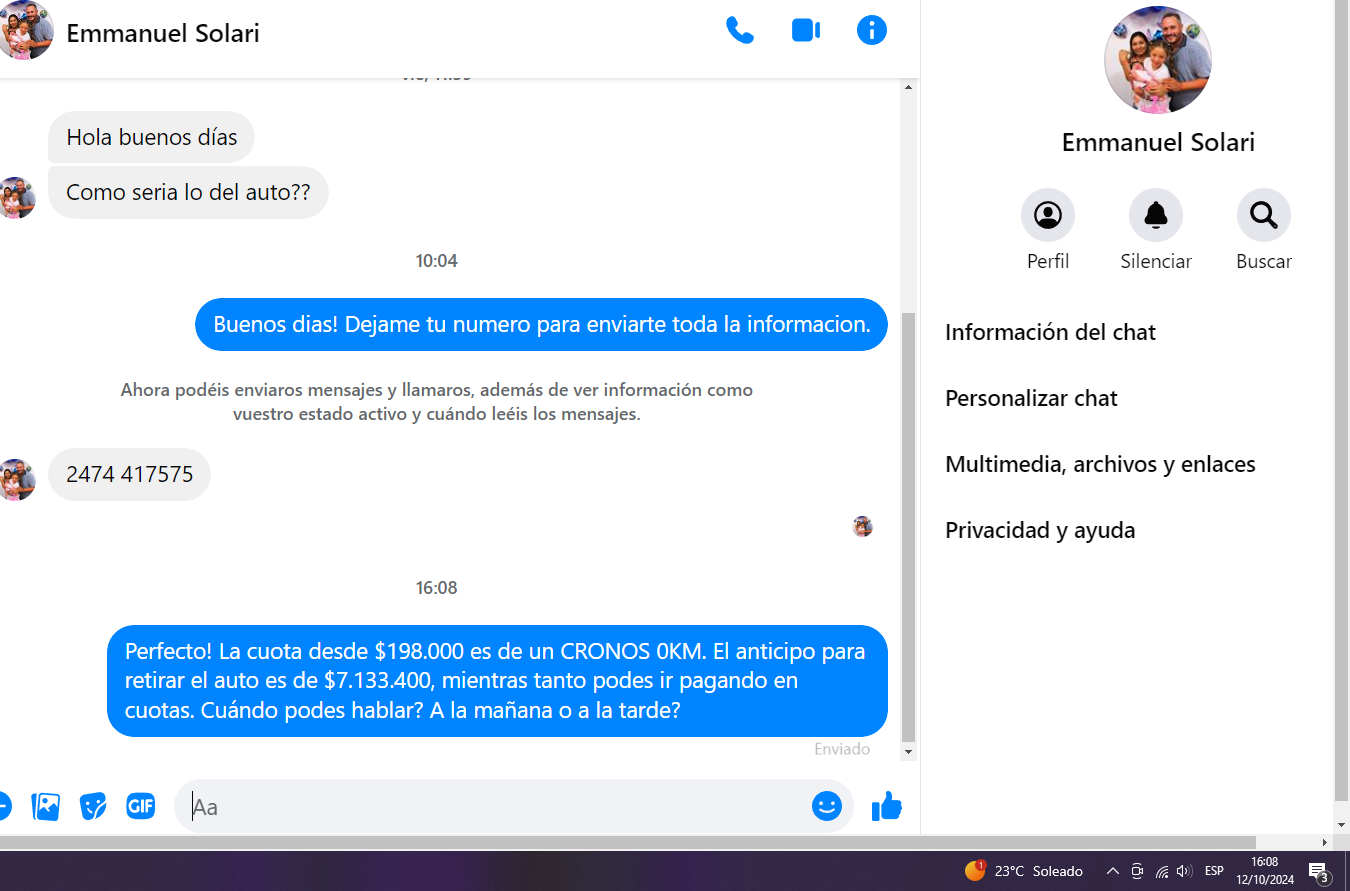Search the conversation with Buscar magnifier

pos(1264,215)
